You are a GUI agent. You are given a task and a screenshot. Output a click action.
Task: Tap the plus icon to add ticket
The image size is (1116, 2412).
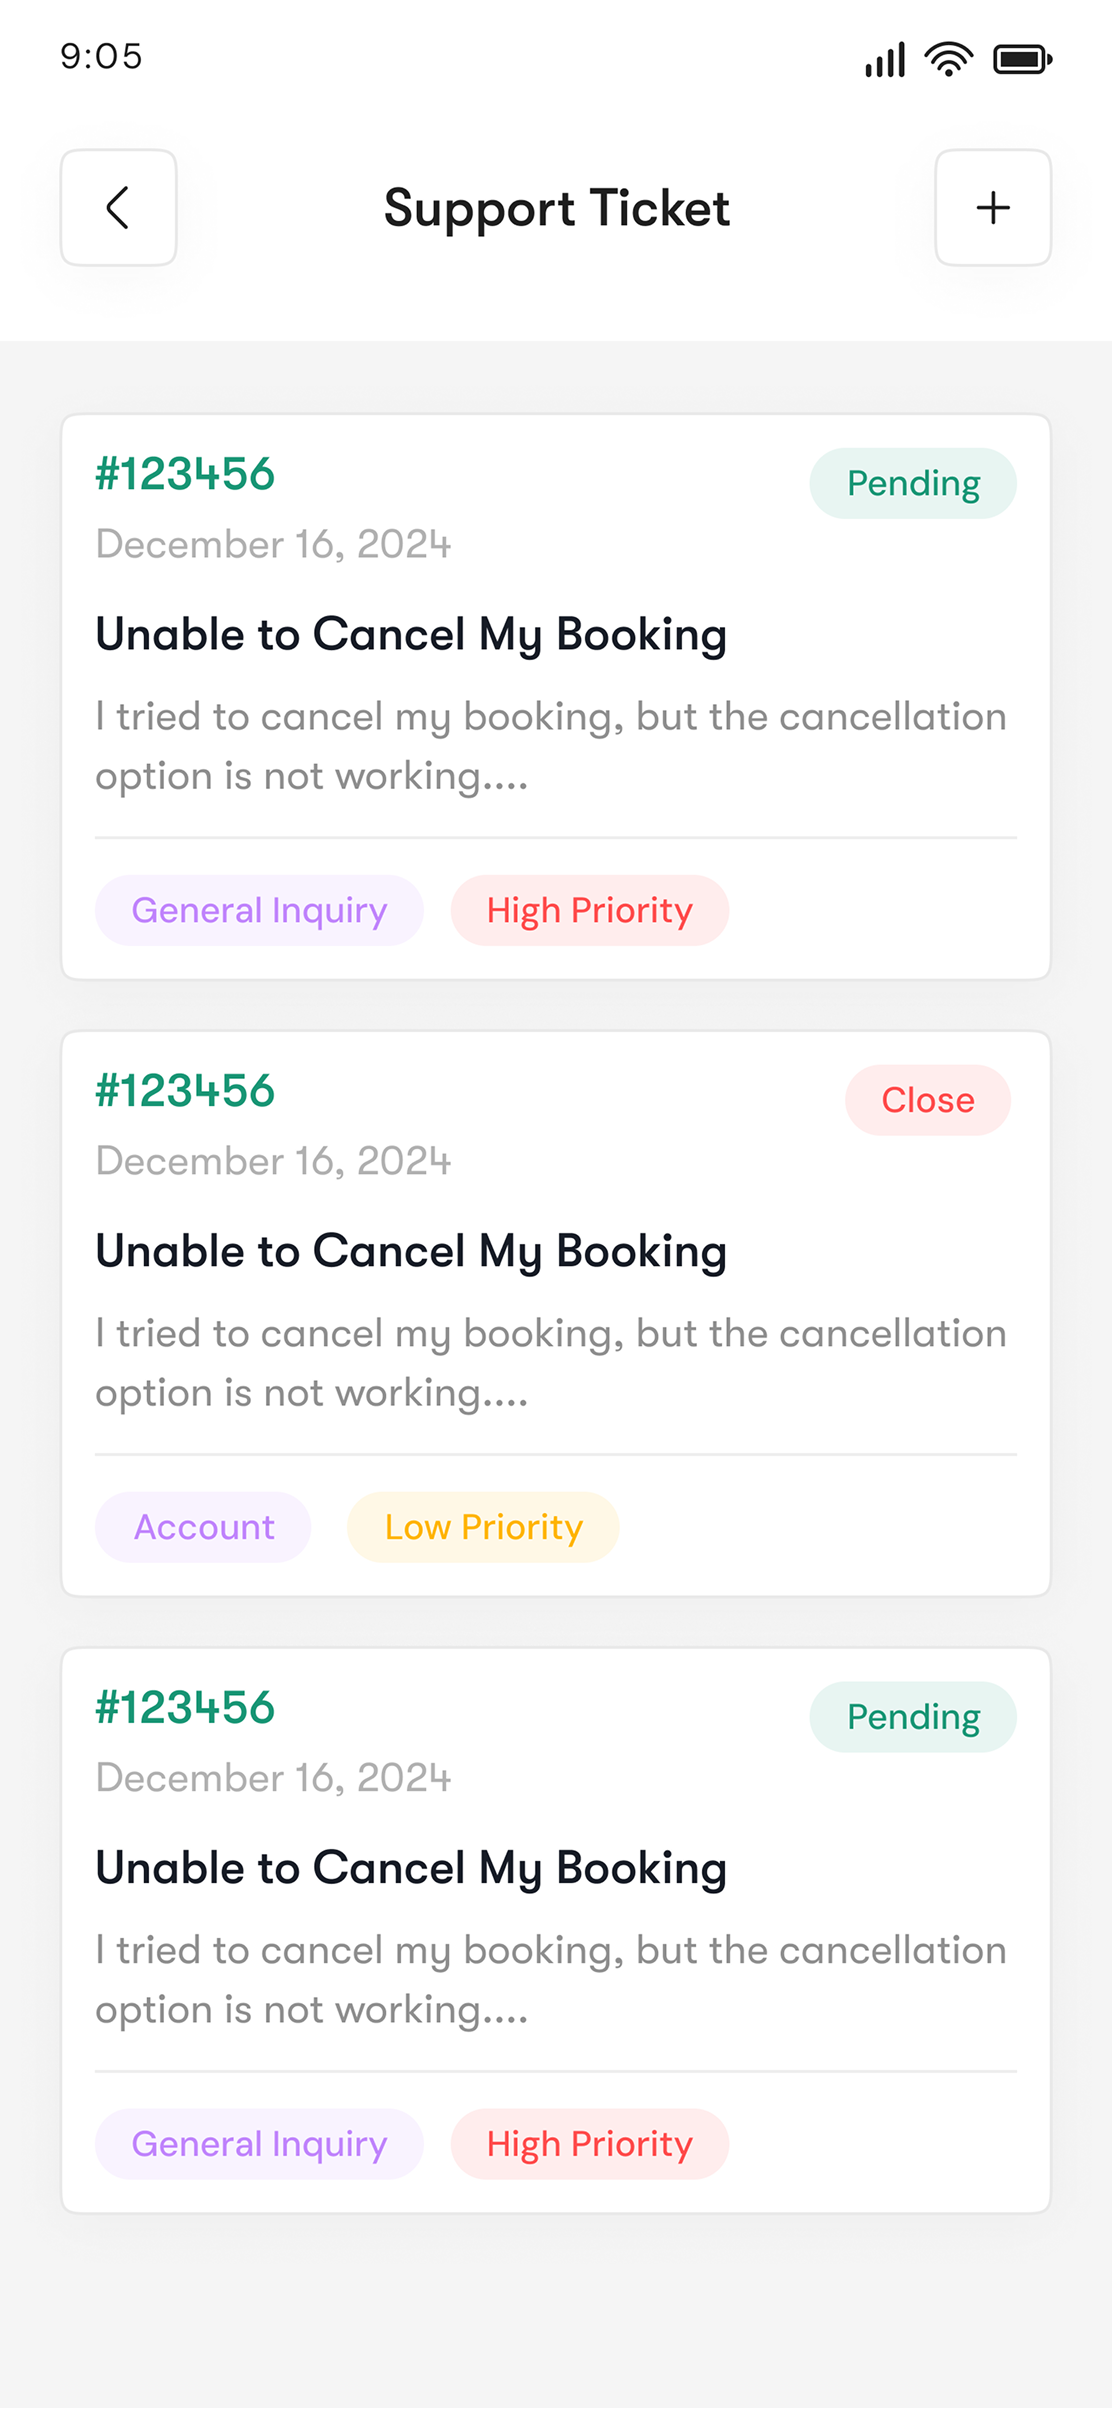tap(992, 208)
